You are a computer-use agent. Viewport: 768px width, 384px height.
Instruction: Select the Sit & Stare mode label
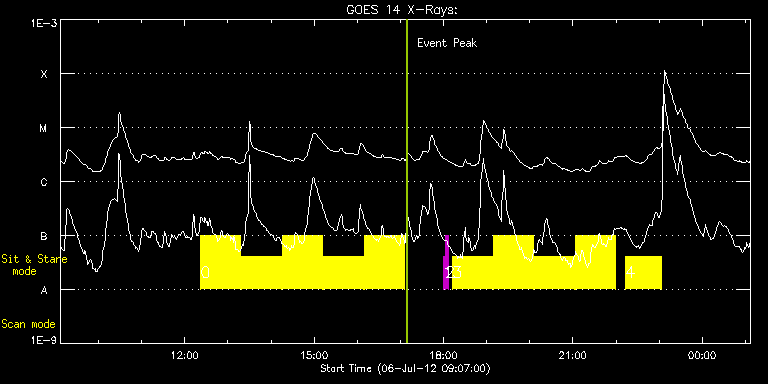point(33,265)
